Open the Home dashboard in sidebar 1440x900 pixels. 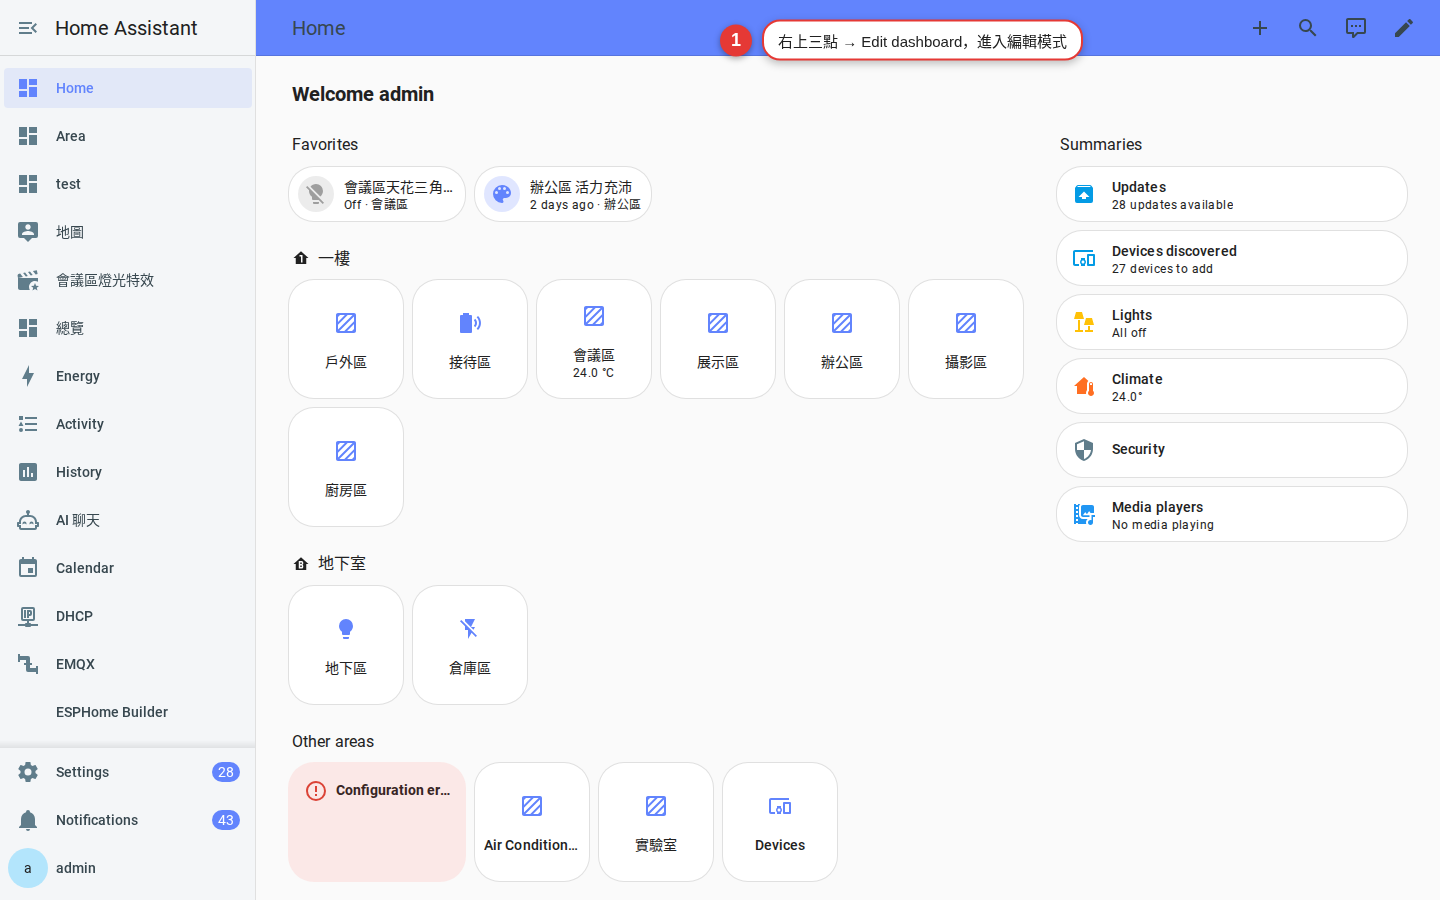coord(128,88)
